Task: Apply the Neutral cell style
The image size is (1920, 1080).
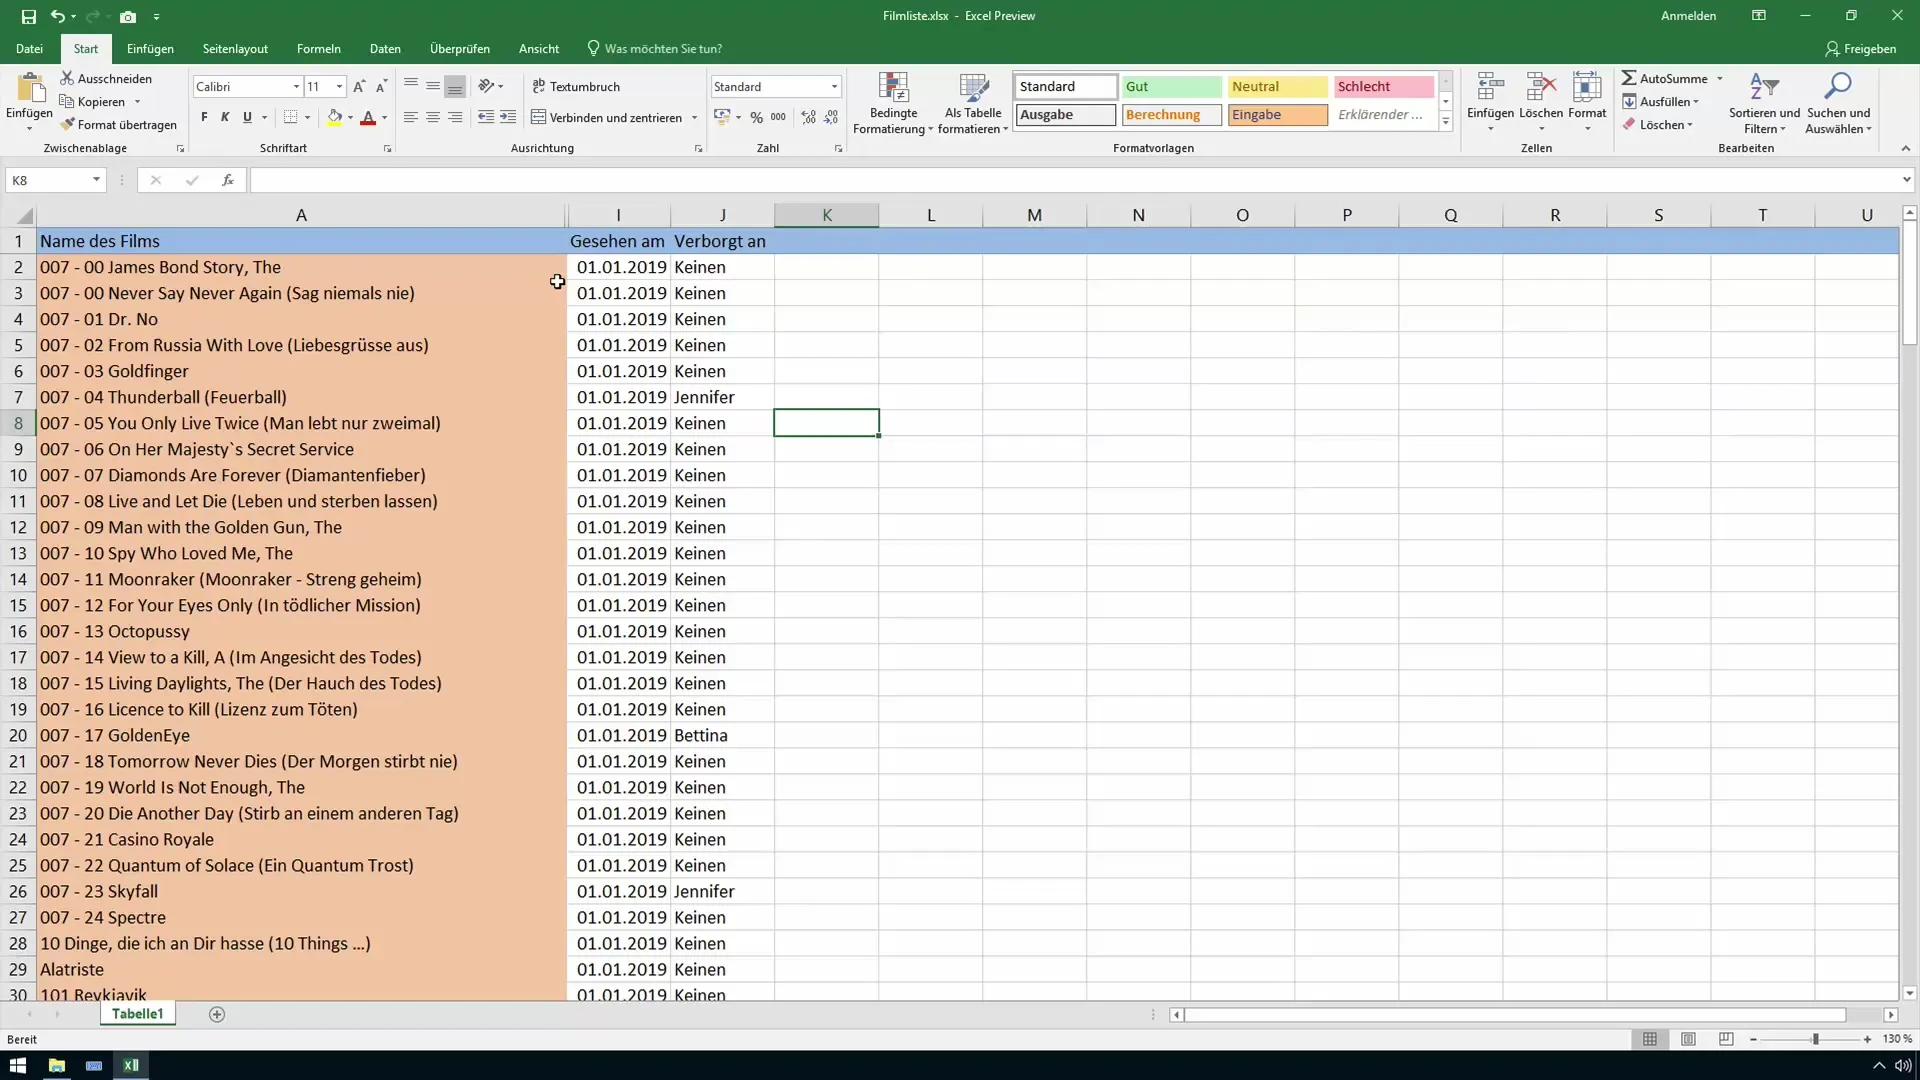Action: 1278,87
